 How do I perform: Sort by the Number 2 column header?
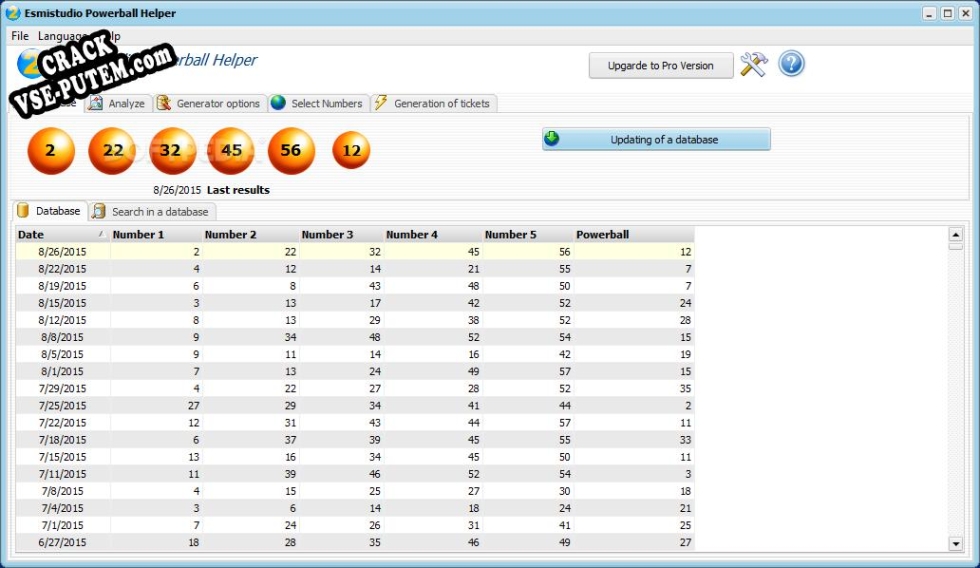pyautogui.click(x=251, y=234)
